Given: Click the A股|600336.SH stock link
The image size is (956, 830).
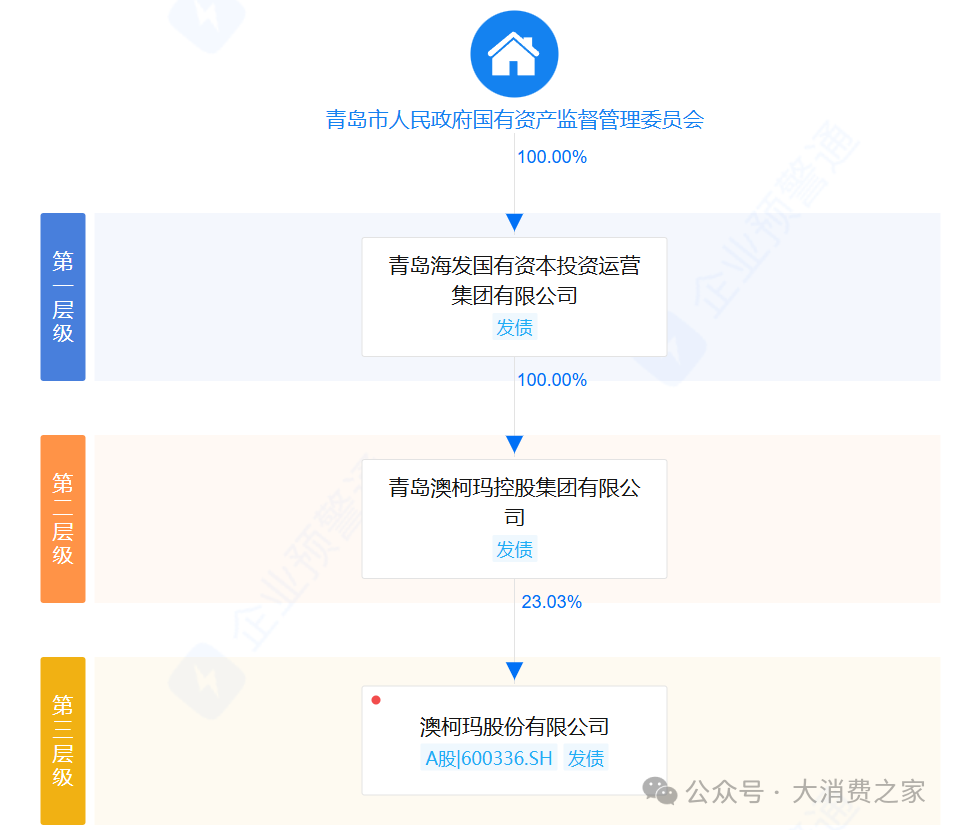Looking at the screenshot, I should pyautogui.click(x=487, y=759).
